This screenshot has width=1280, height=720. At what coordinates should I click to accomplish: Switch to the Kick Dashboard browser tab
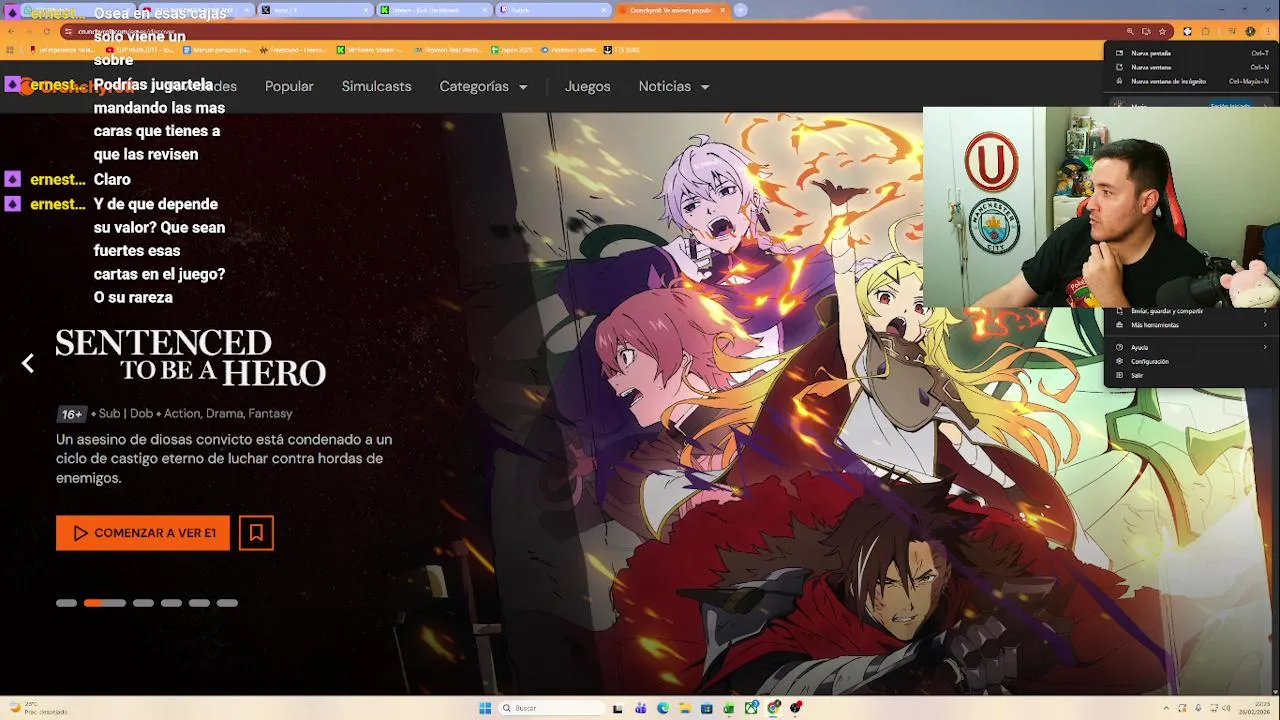click(434, 10)
